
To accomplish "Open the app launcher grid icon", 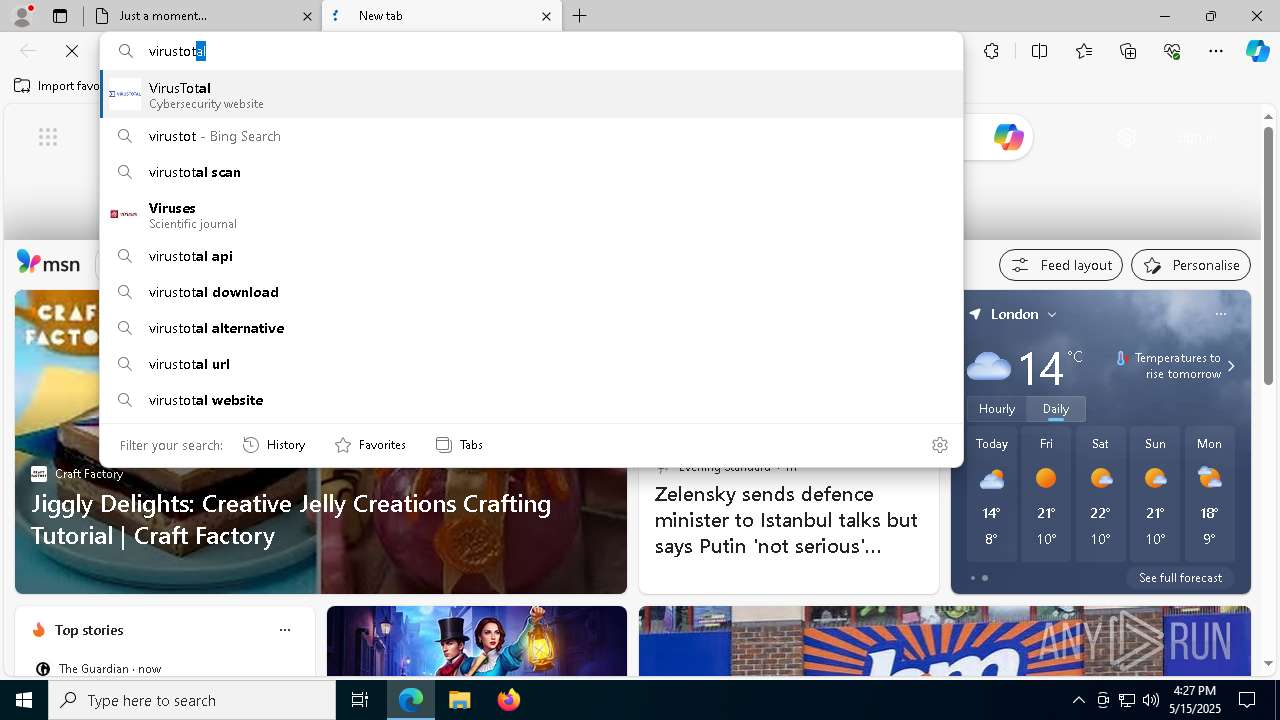I will click(x=48, y=137).
